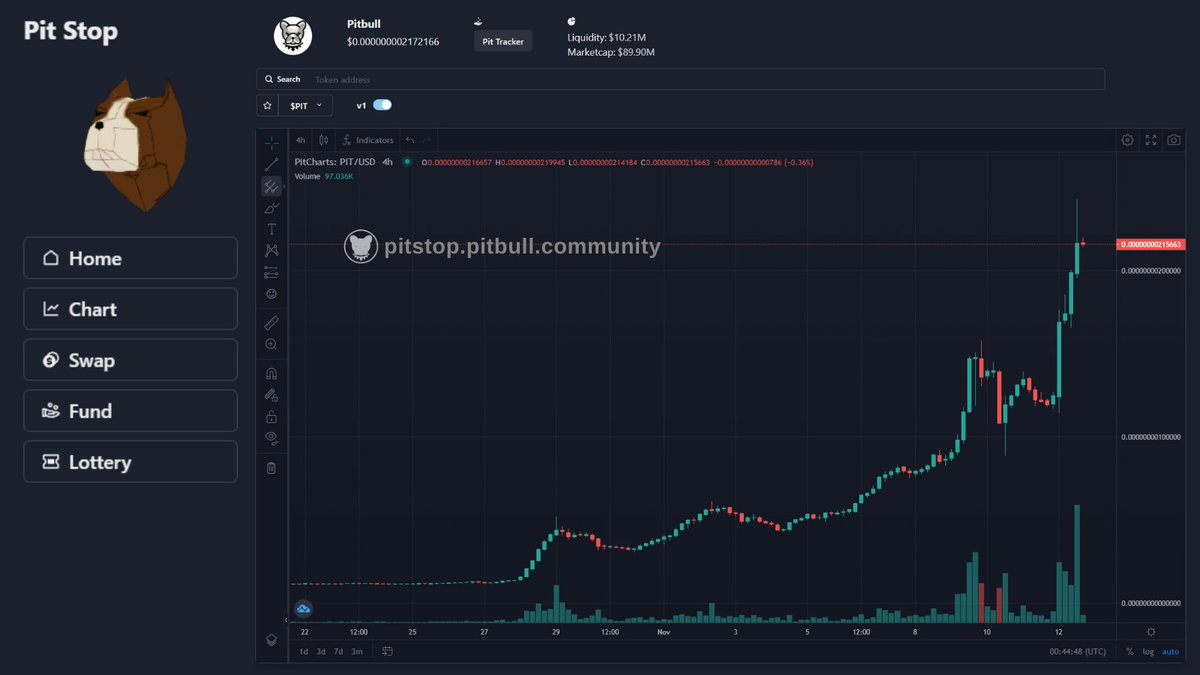The width and height of the screenshot is (1200, 675).
Task: Open the Fund page
Action: (131, 411)
